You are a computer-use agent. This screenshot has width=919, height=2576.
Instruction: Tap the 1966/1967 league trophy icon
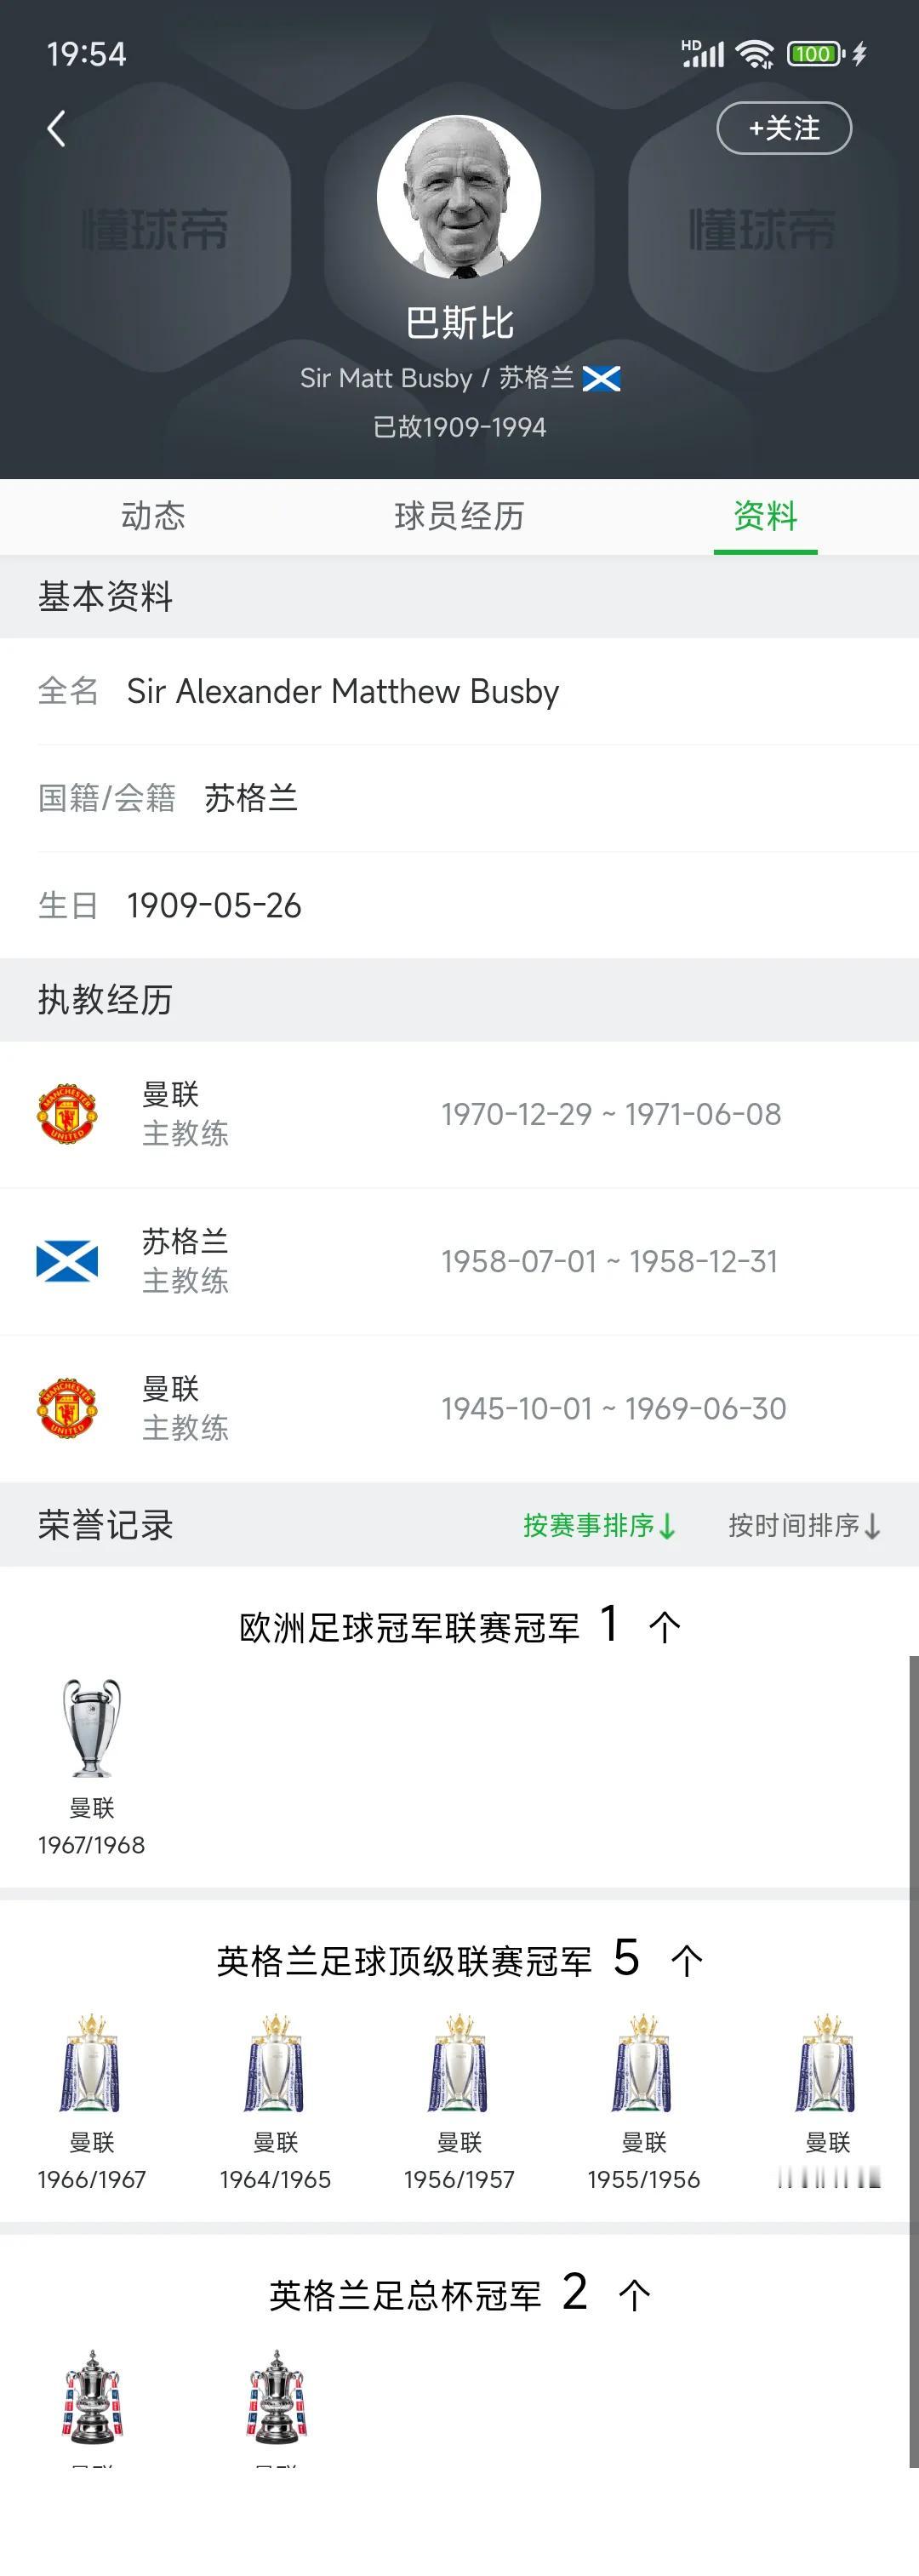(91, 2062)
